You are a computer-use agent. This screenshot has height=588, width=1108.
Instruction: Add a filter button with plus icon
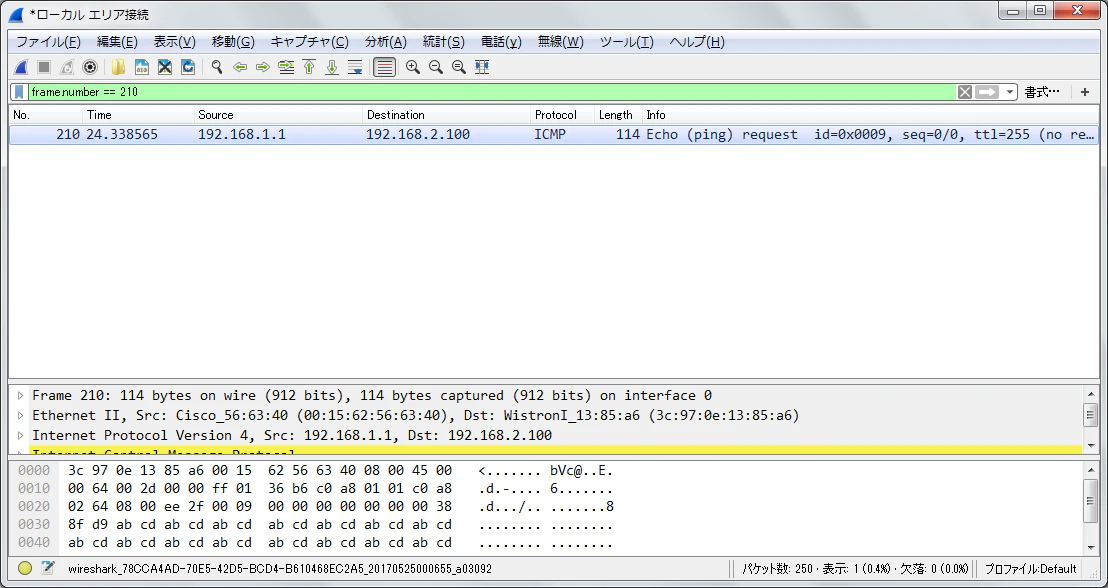[1085, 92]
